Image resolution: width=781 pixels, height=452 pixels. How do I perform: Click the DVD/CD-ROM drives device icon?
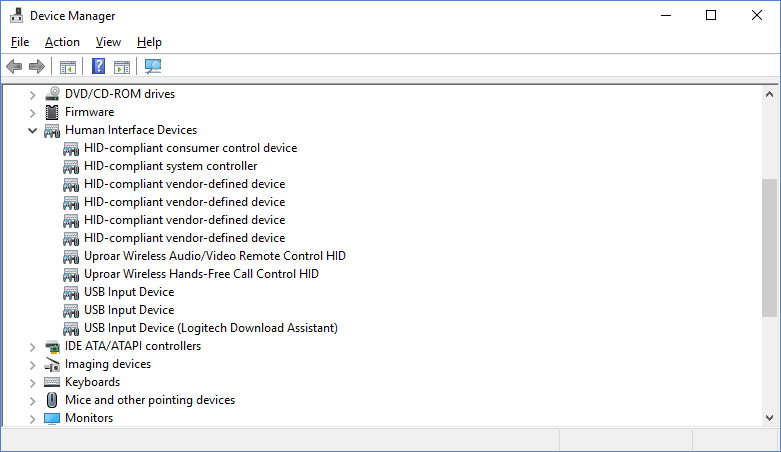[53, 94]
